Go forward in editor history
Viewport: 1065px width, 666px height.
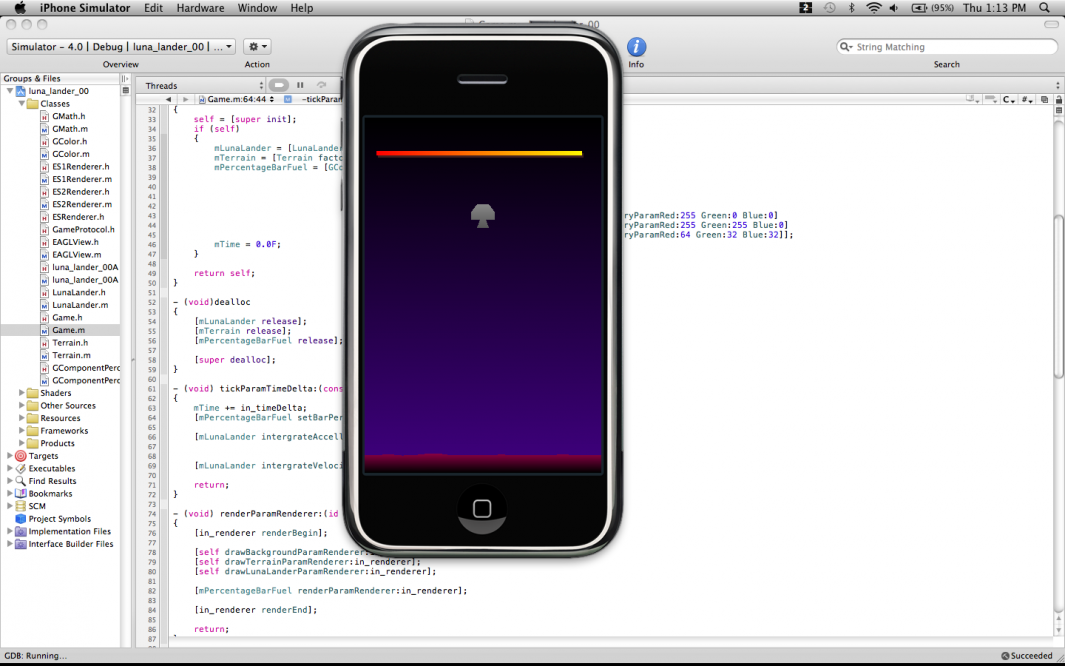tap(185, 99)
